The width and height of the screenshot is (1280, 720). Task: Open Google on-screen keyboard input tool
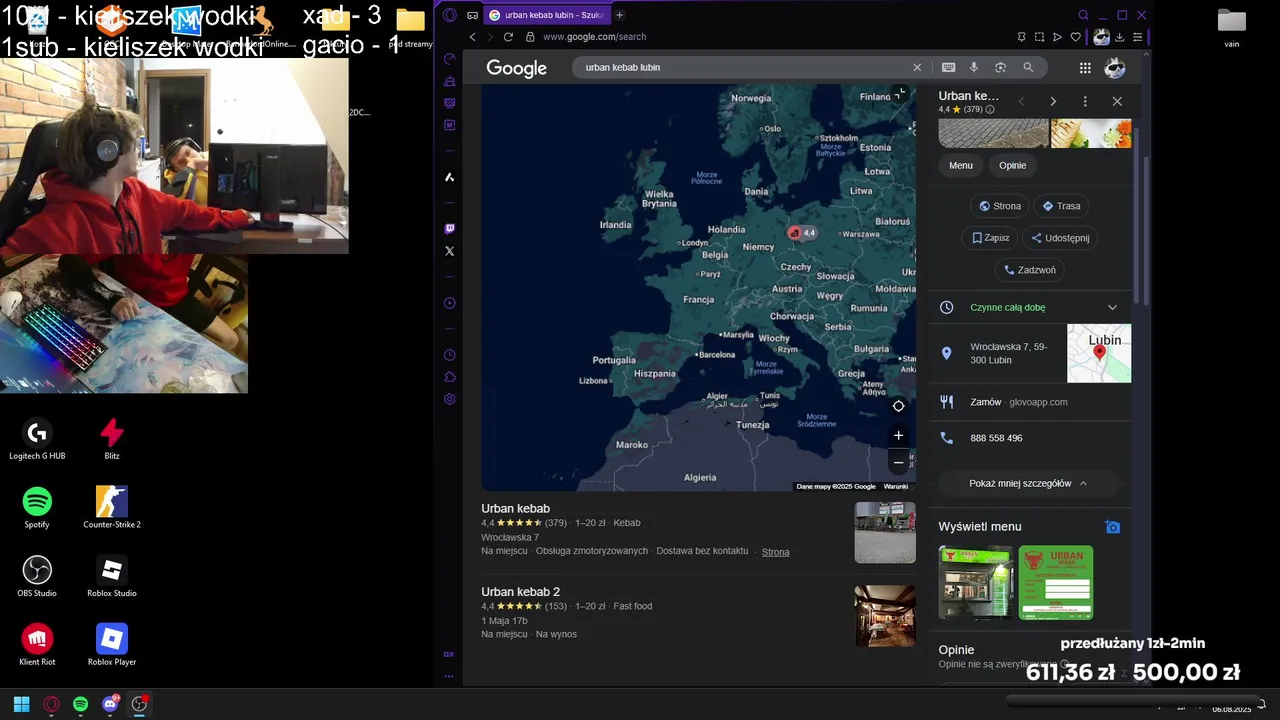pyautogui.click(x=948, y=67)
